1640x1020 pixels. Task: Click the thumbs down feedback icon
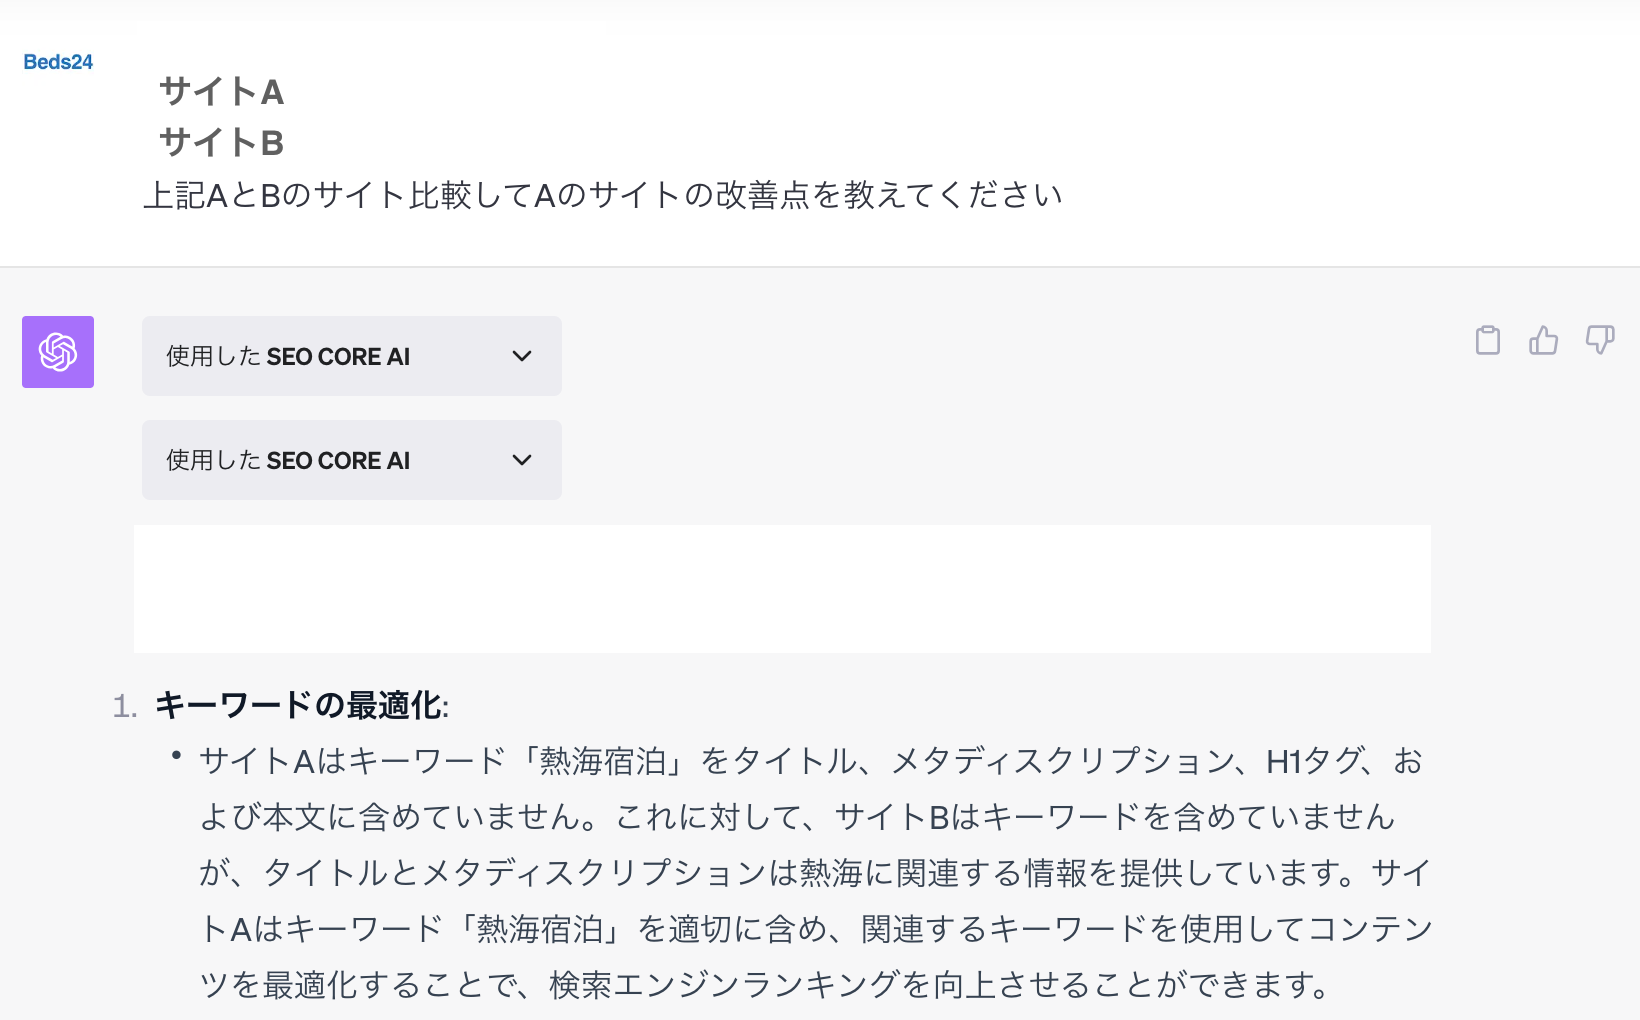(x=1600, y=341)
